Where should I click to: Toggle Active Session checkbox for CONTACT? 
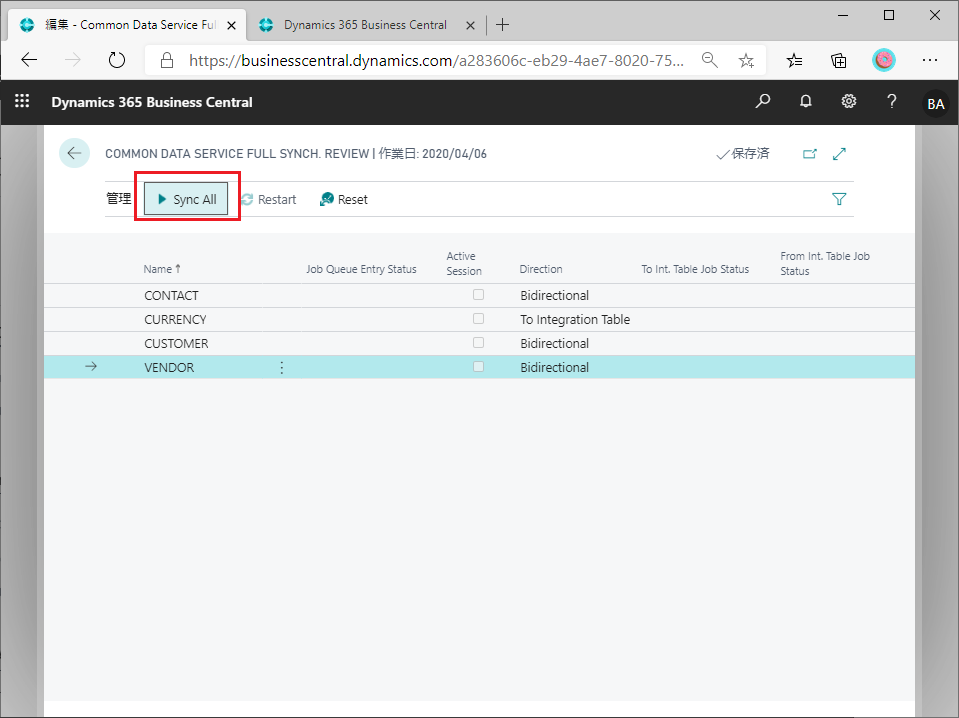pyautogui.click(x=478, y=295)
